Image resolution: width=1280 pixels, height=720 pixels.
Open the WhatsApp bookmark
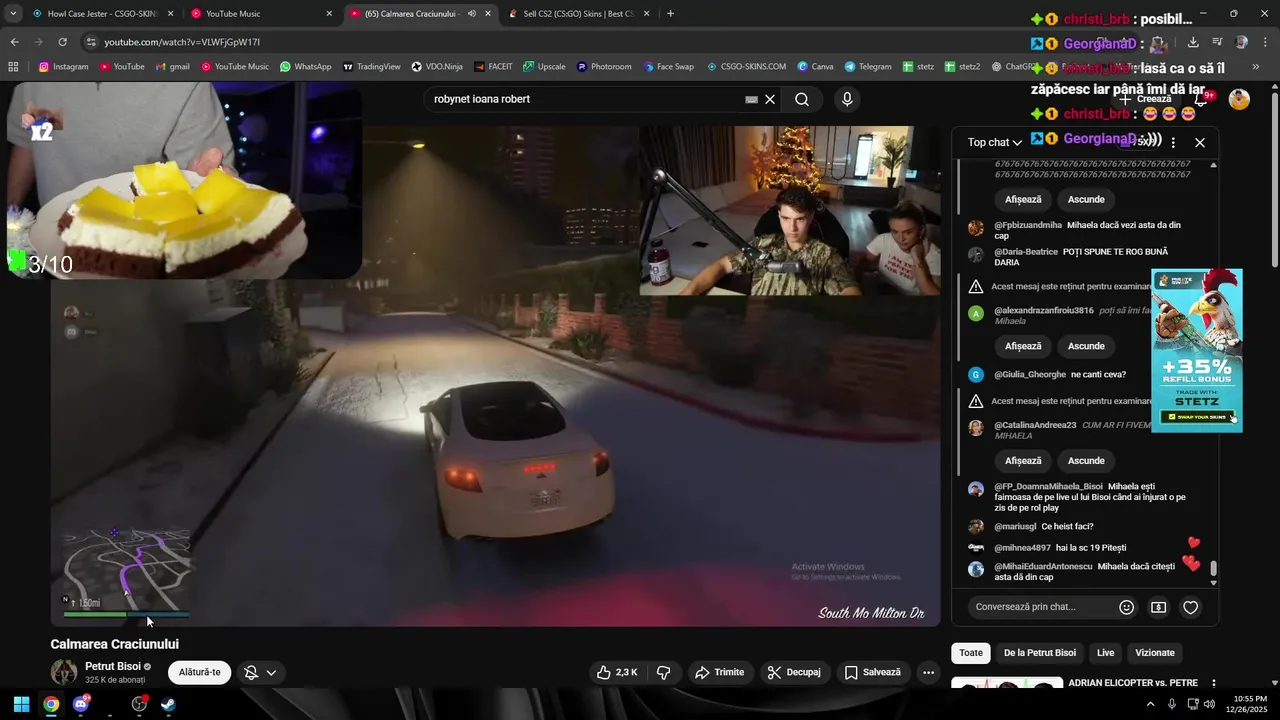coord(305,67)
